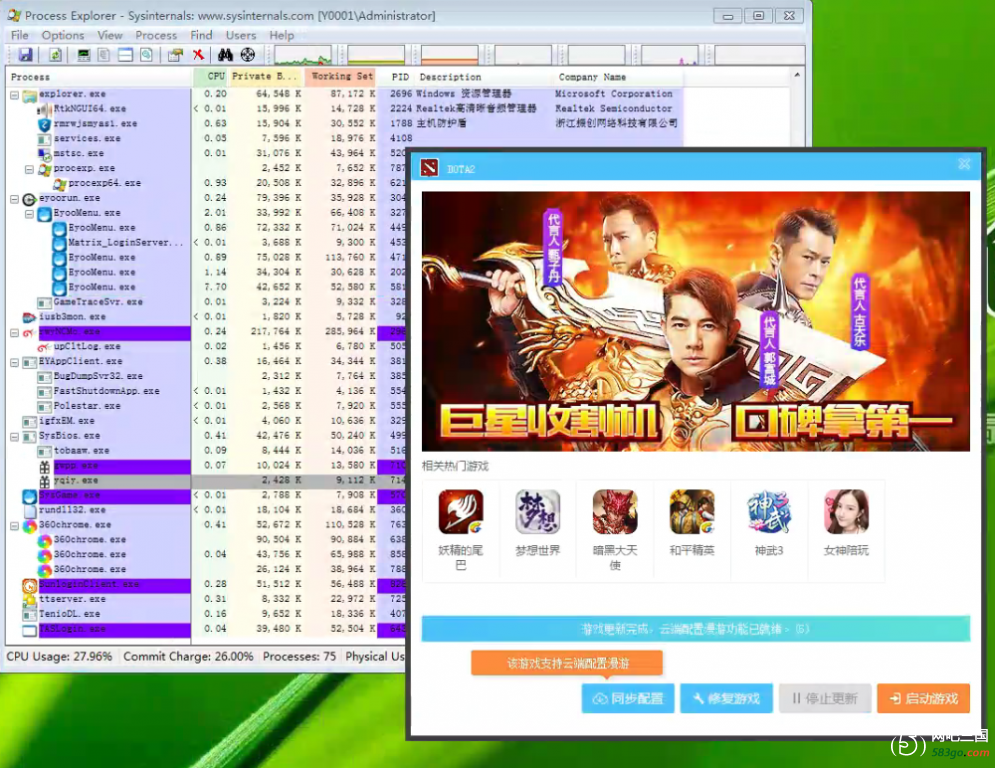Click the 女神陪玩 game icon
This screenshot has width=995, height=768.
pos(846,512)
